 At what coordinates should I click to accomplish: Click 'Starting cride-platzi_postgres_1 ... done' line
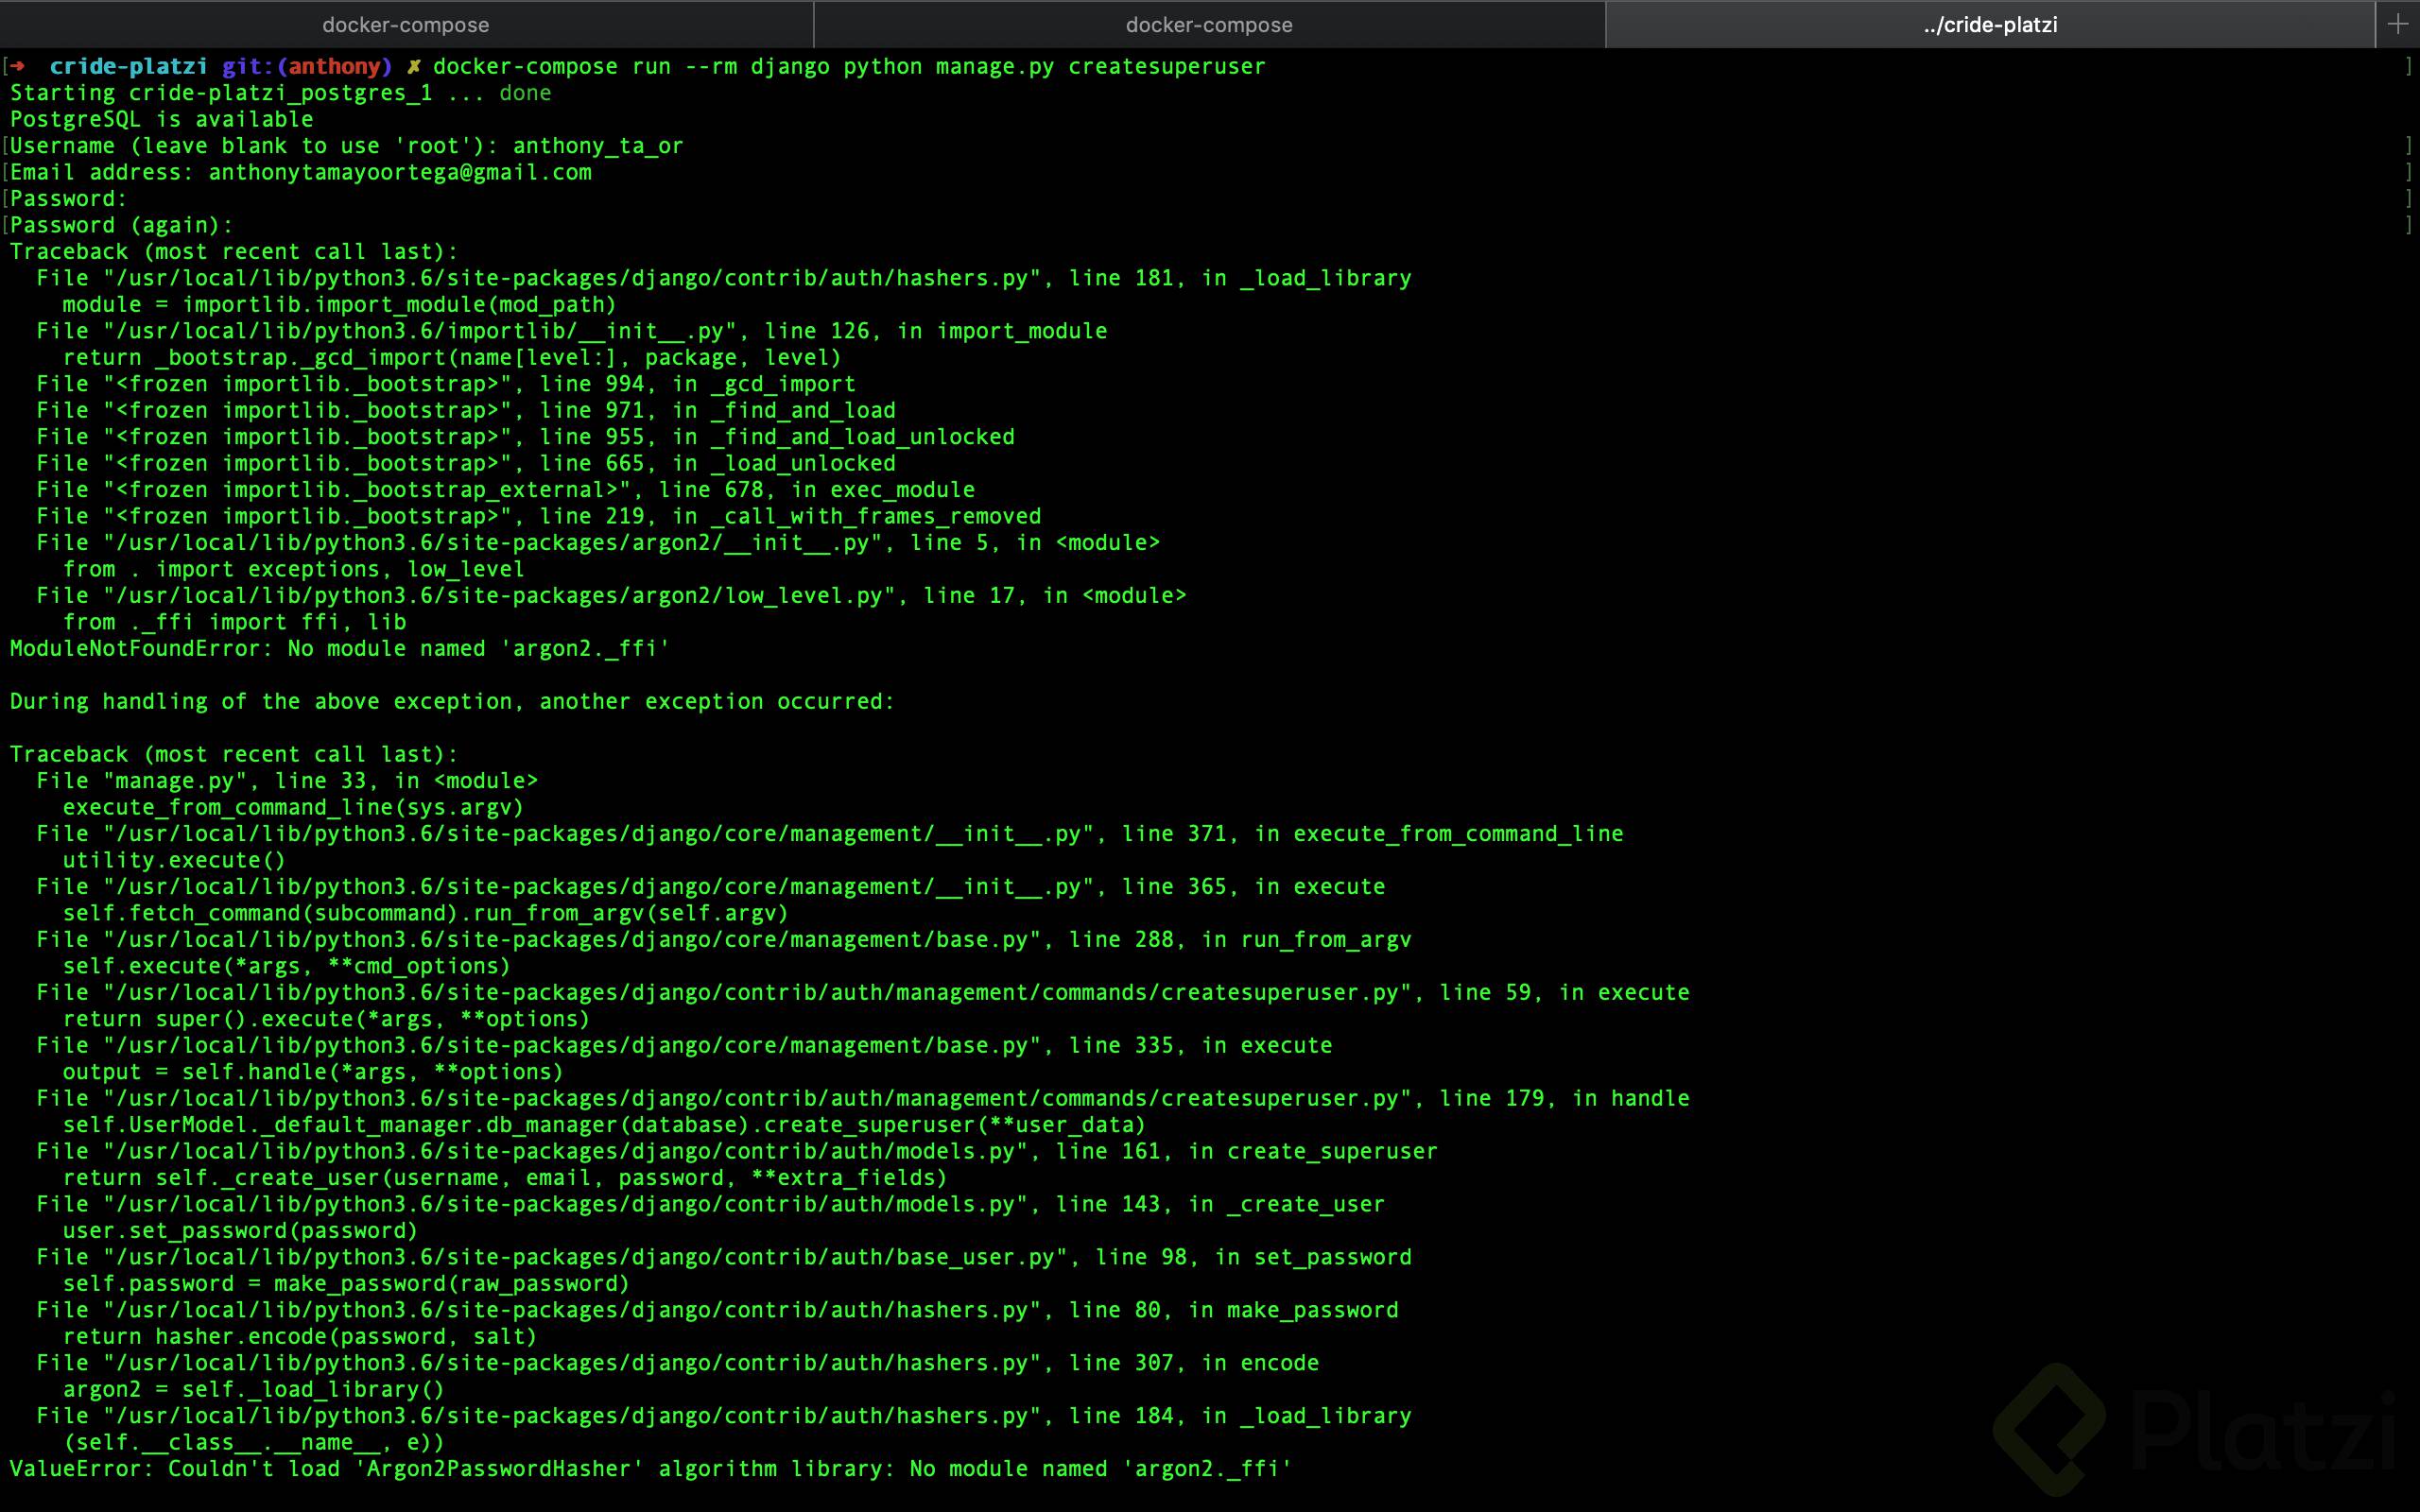tap(280, 93)
